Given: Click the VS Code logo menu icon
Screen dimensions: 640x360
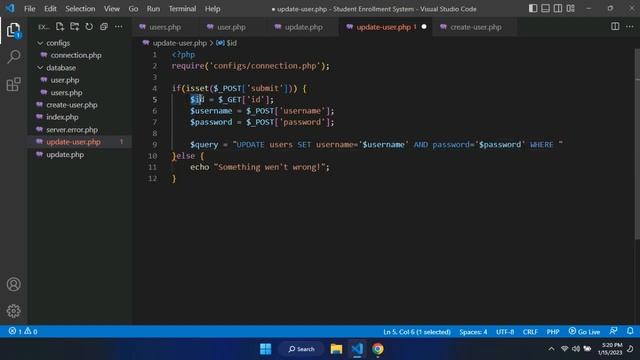Looking at the screenshot, I should click(10, 9).
